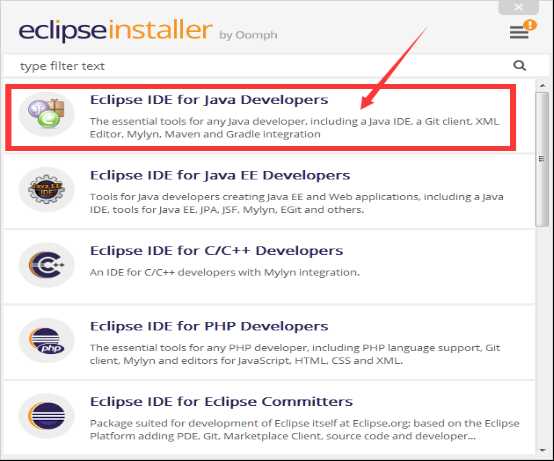The height and width of the screenshot is (461, 554).
Task: Click the PHP package icon
Action: coord(47,340)
